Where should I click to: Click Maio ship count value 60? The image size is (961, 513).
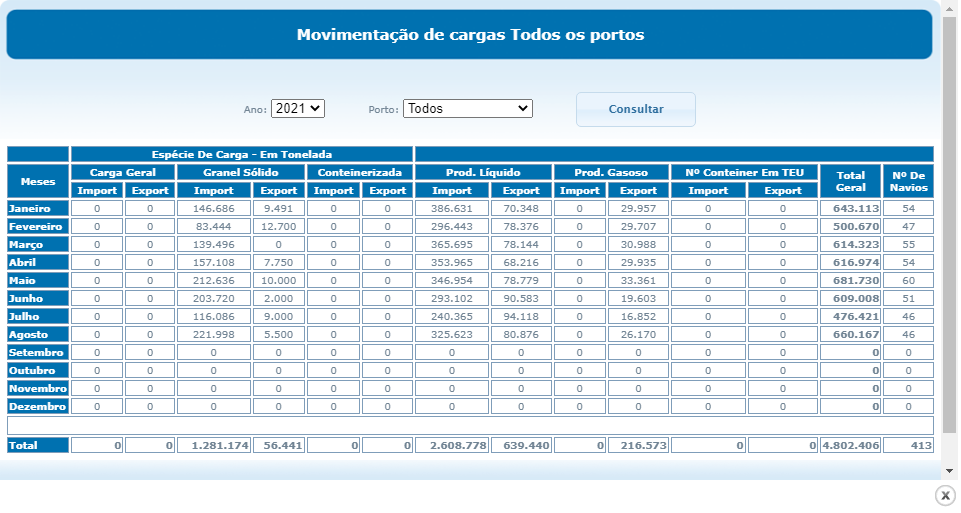(908, 280)
